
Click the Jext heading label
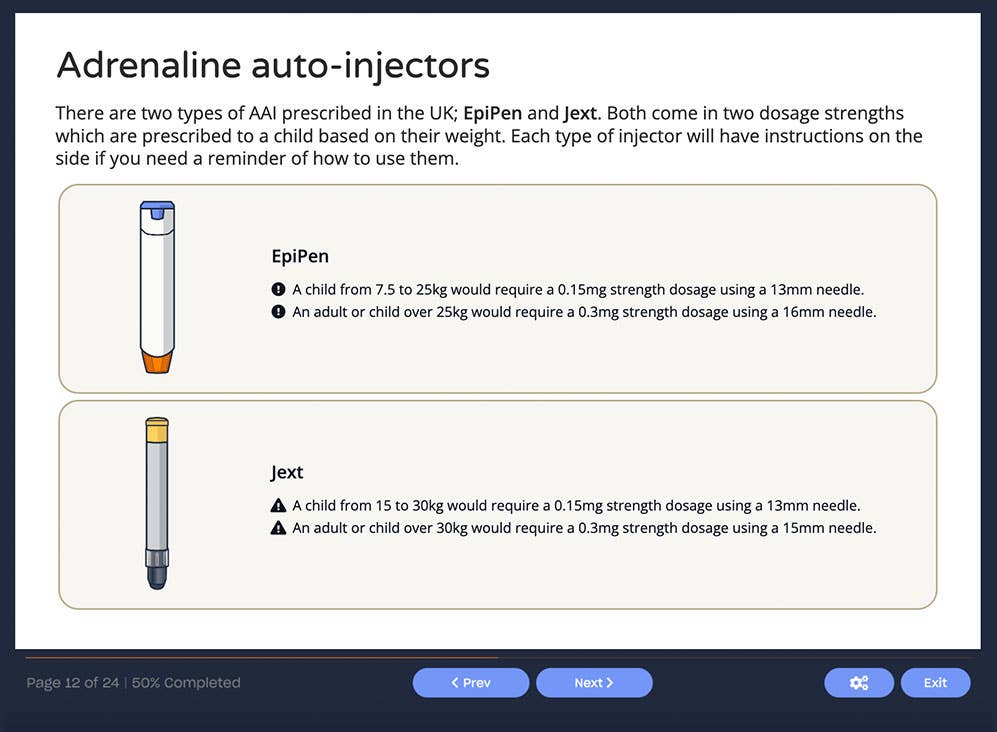287,472
